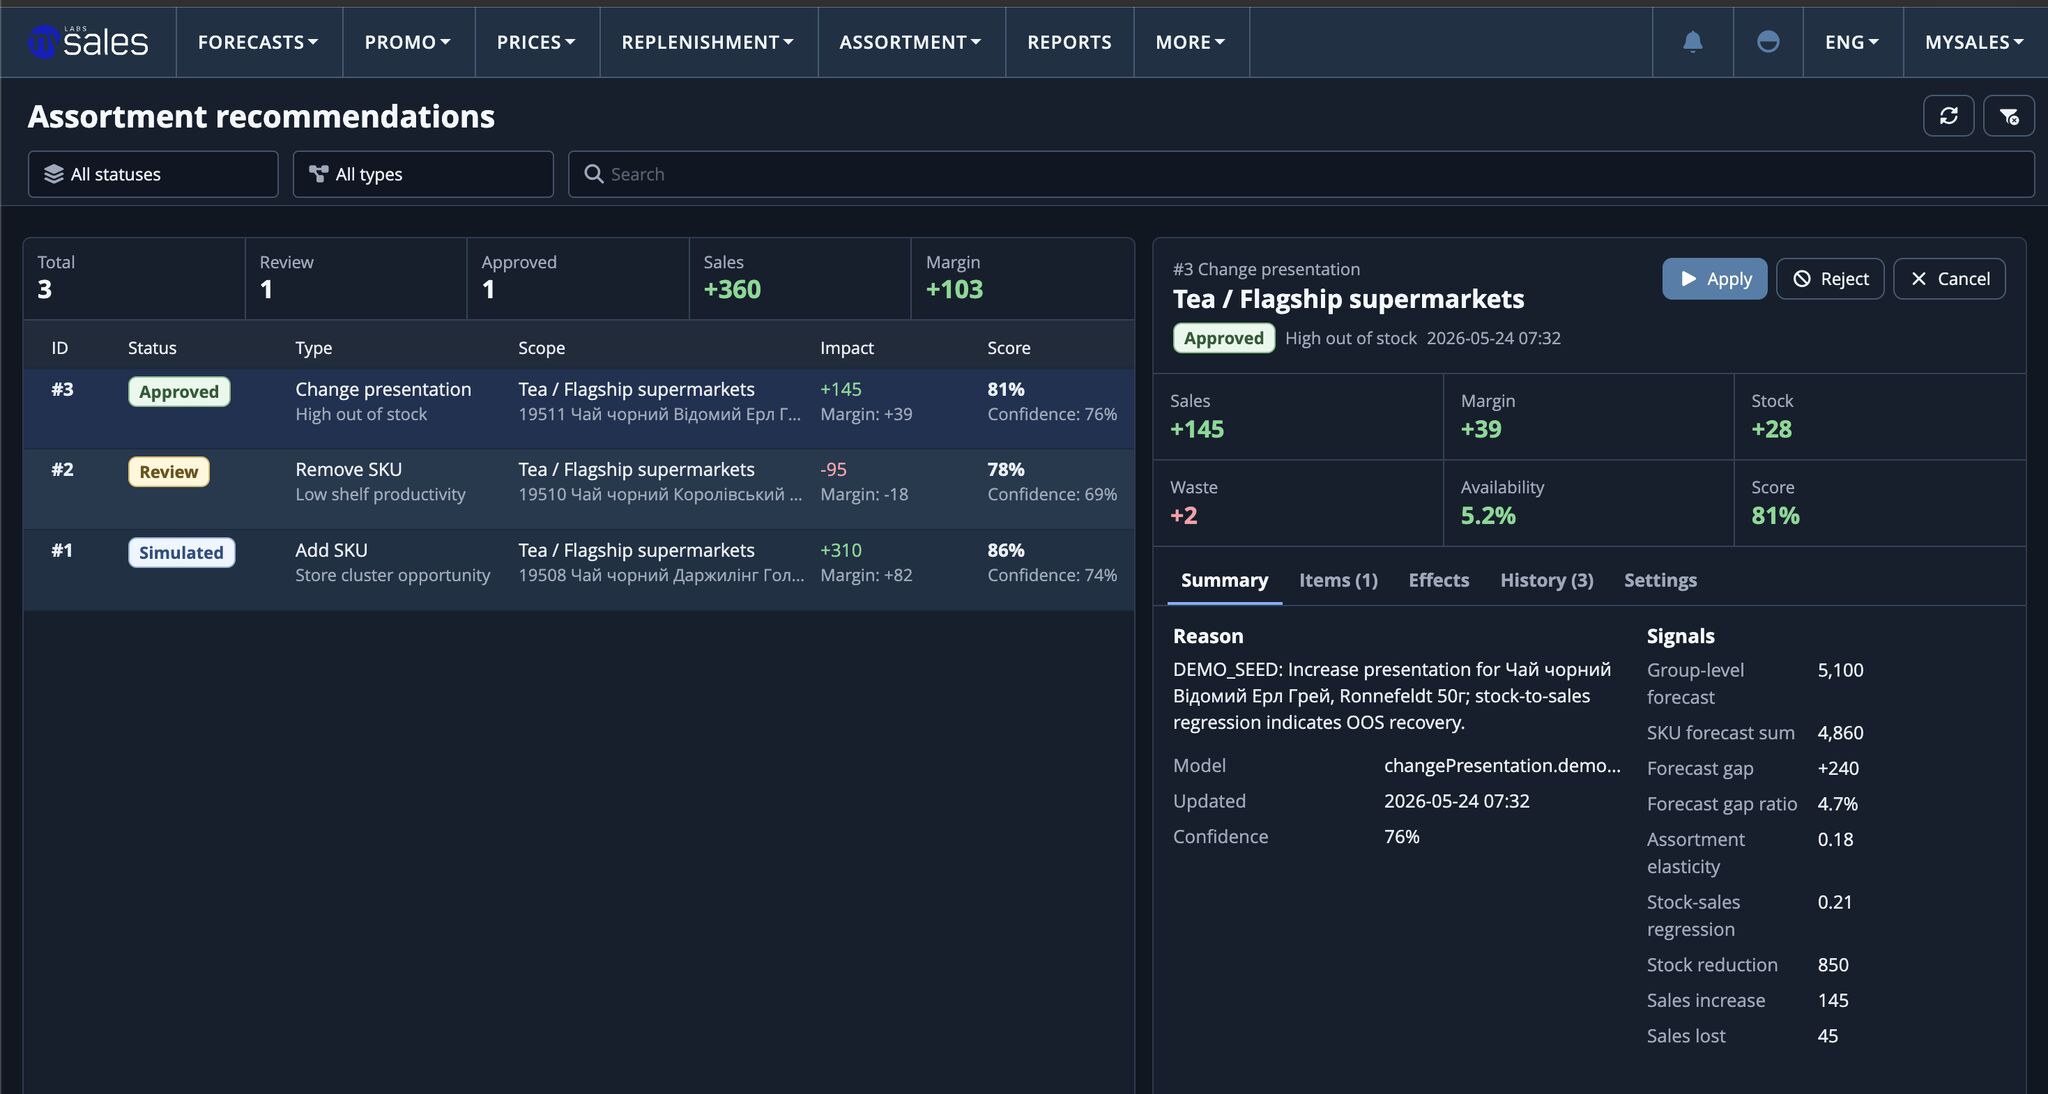Image resolution: width=2048 pixels, height=1094 pixels.
Task: Open the All statuses filter dropdown
Action: click(x=153, y=174)
